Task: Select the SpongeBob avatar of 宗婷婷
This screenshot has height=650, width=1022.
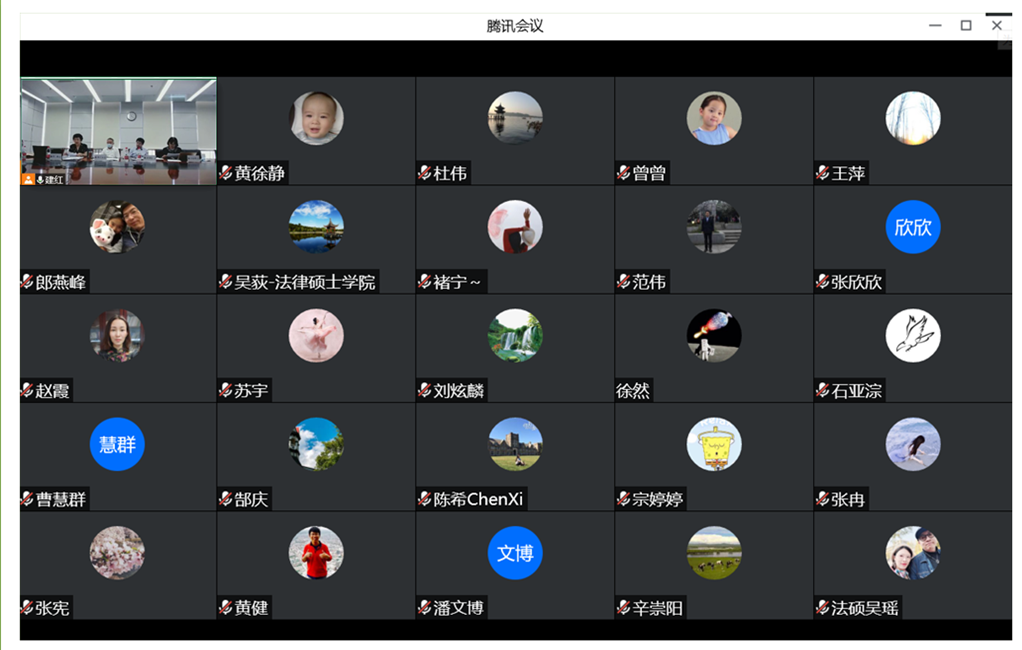Action: pyautogui.click(x=714, y=444)
